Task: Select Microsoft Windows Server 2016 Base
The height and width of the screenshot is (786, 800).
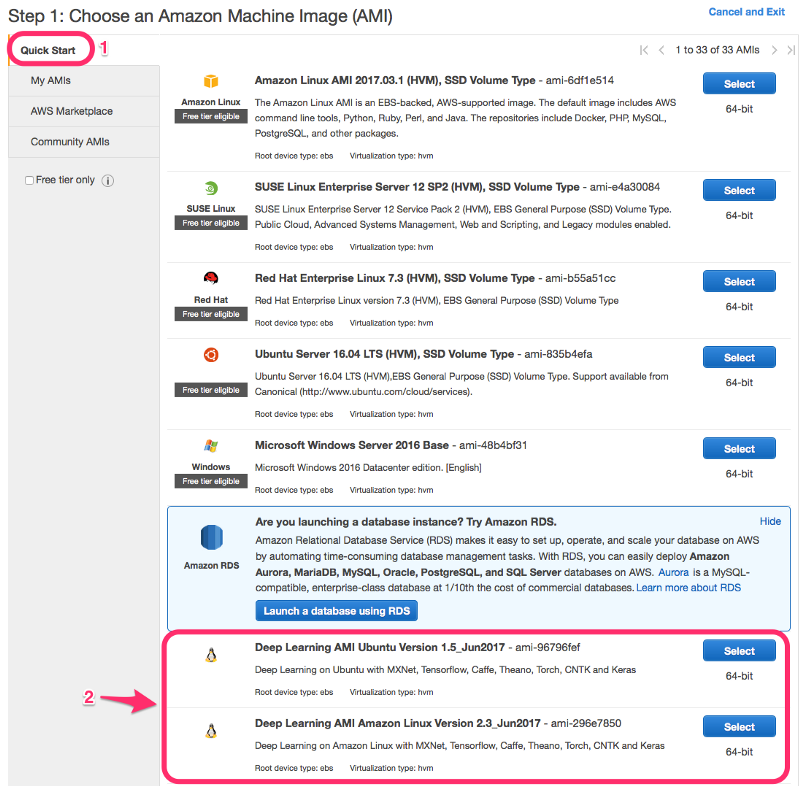Action: click(x=739, y=449)
